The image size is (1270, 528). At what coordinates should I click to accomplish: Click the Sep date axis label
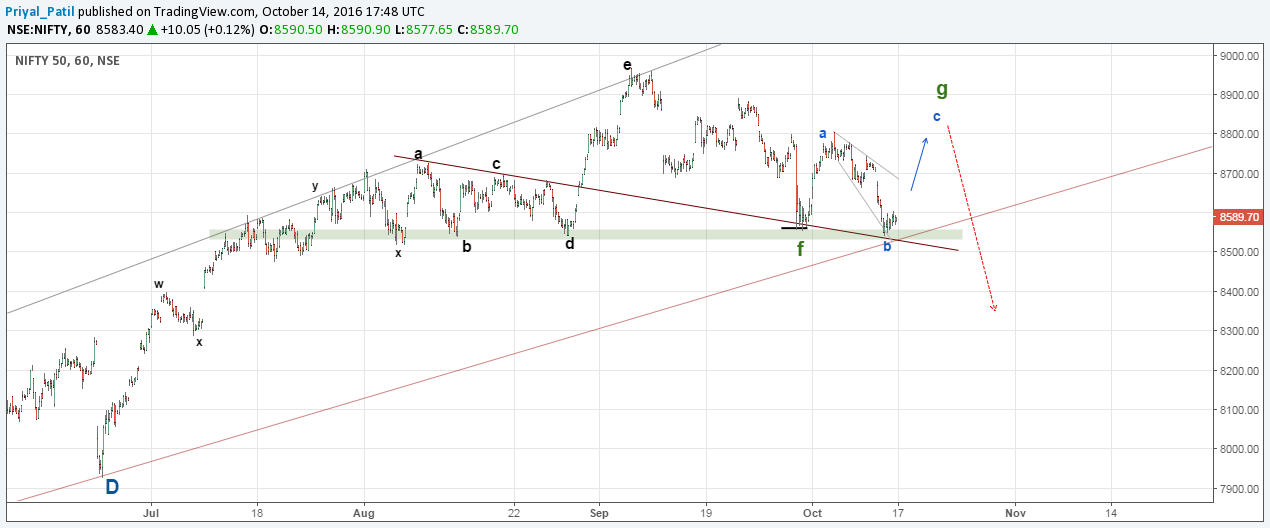[x=599, y=511]
